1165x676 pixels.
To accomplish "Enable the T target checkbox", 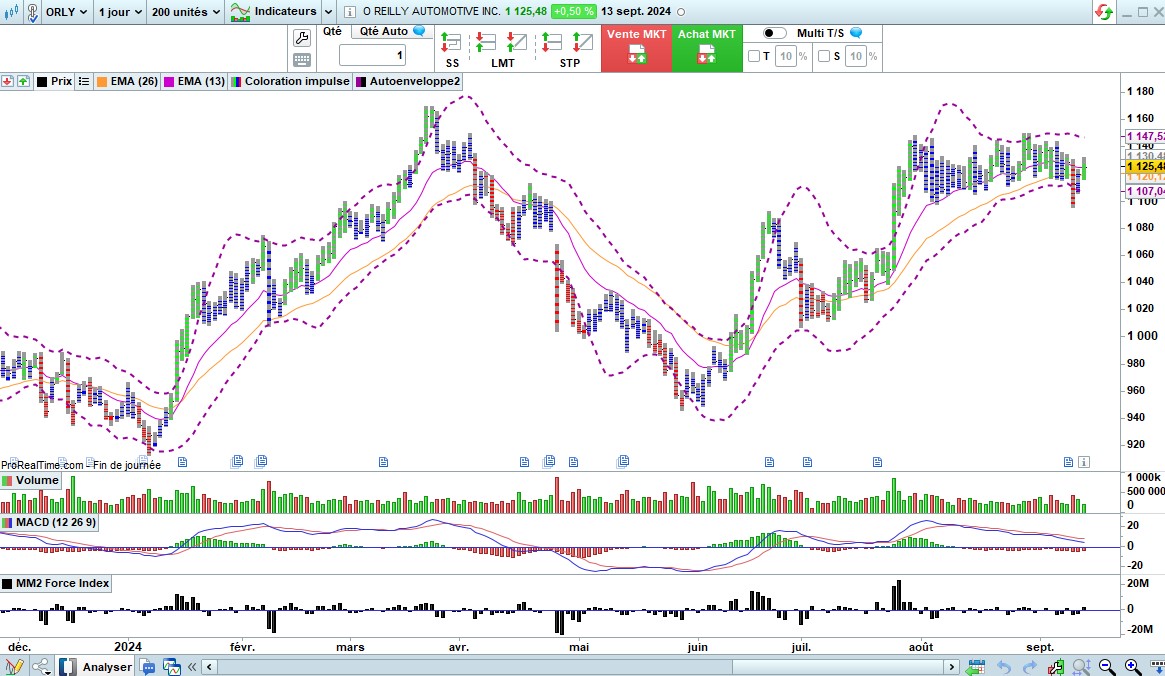I will tap(754, 56).
